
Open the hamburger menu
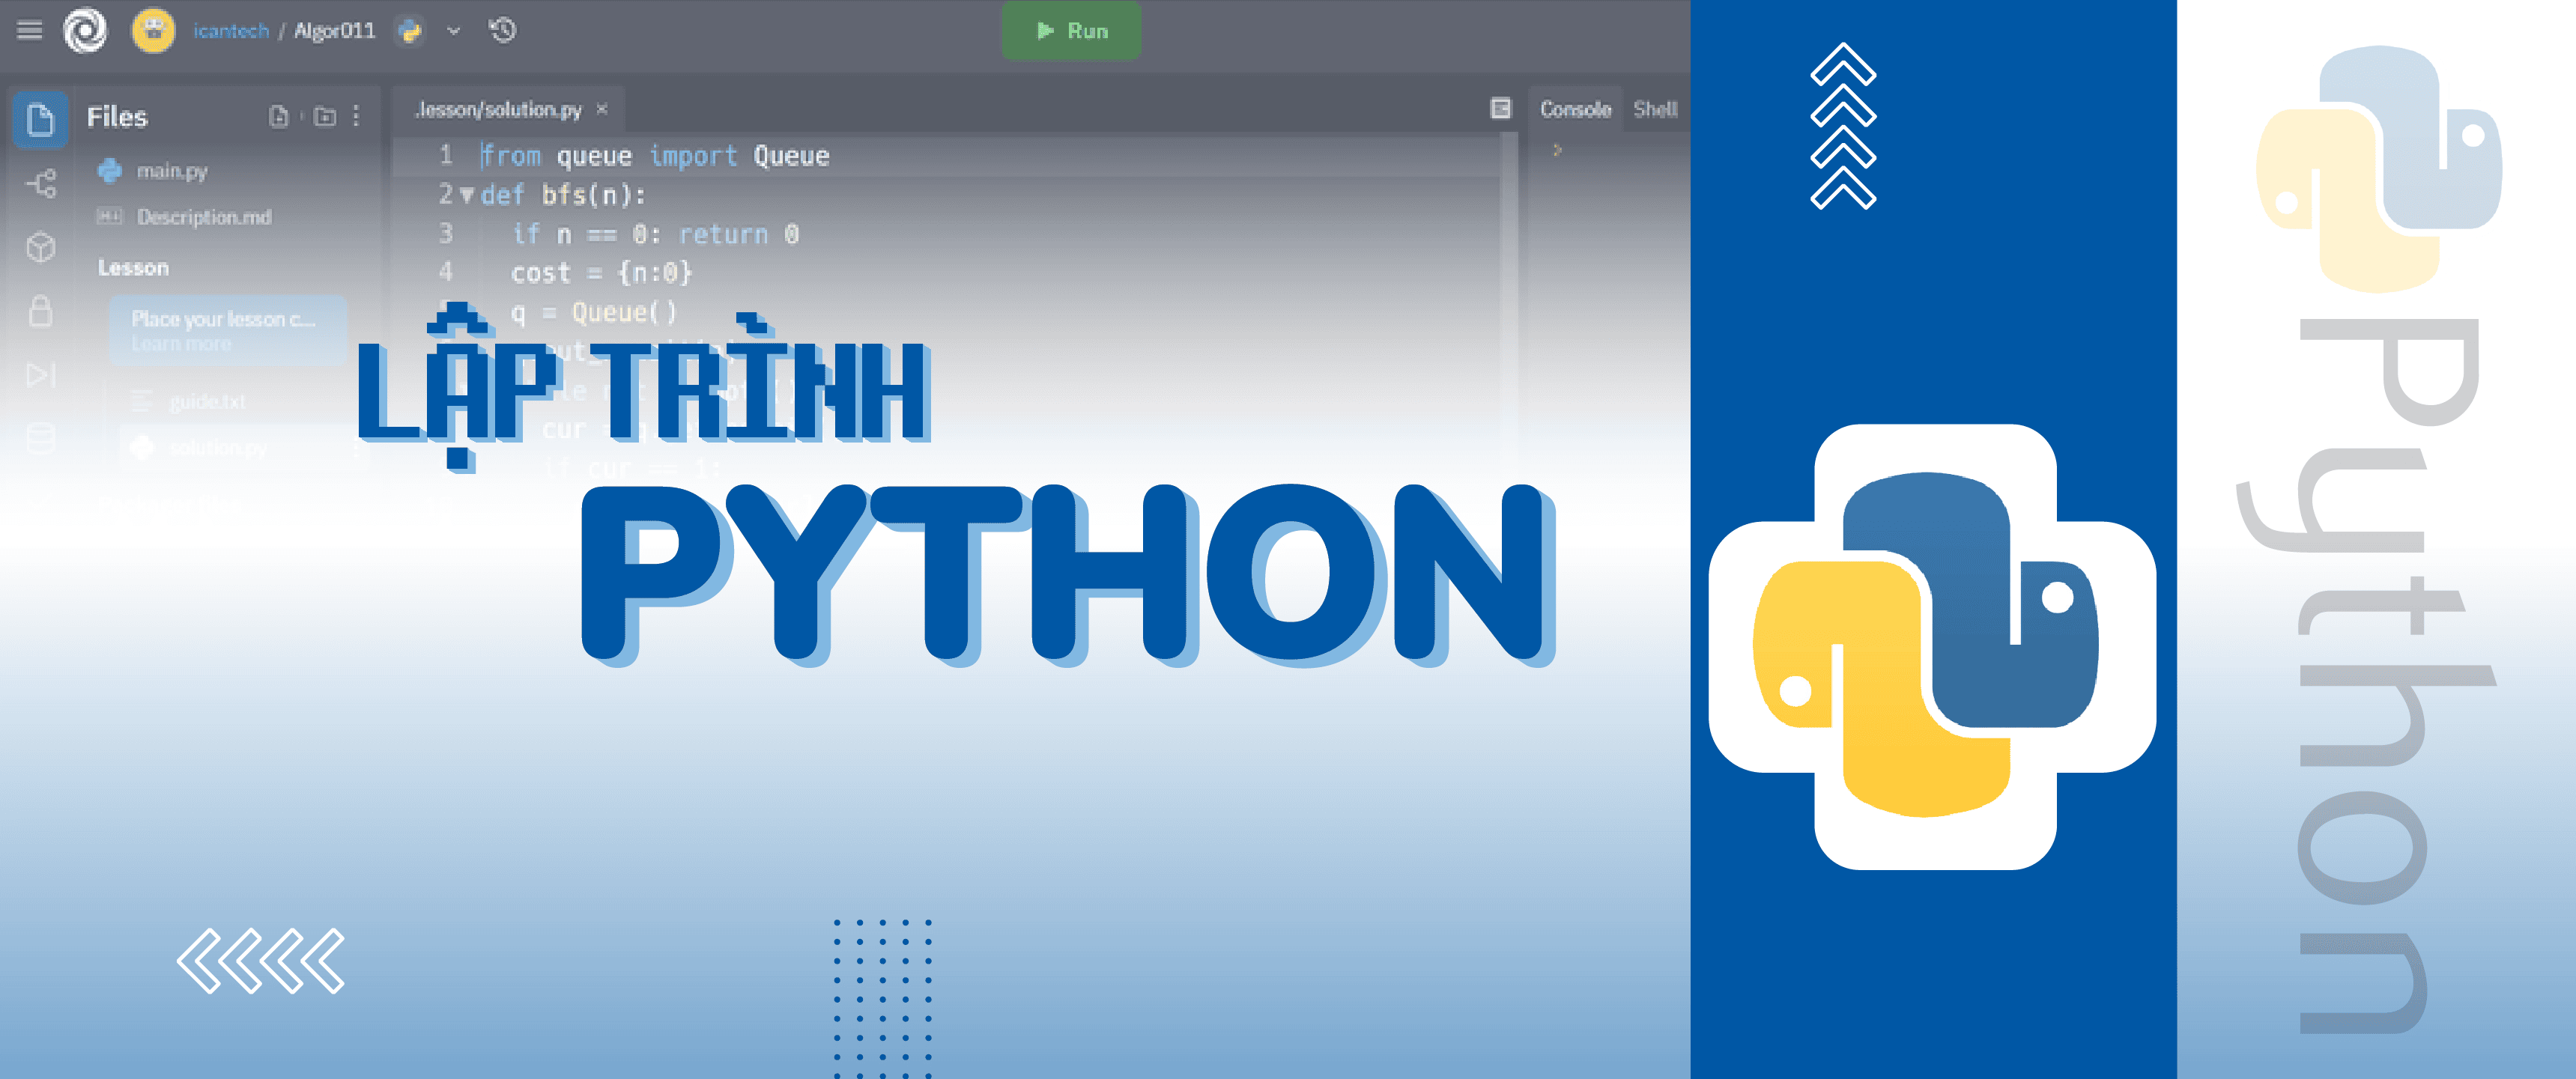pyautogui.click(x=30, y=30)
